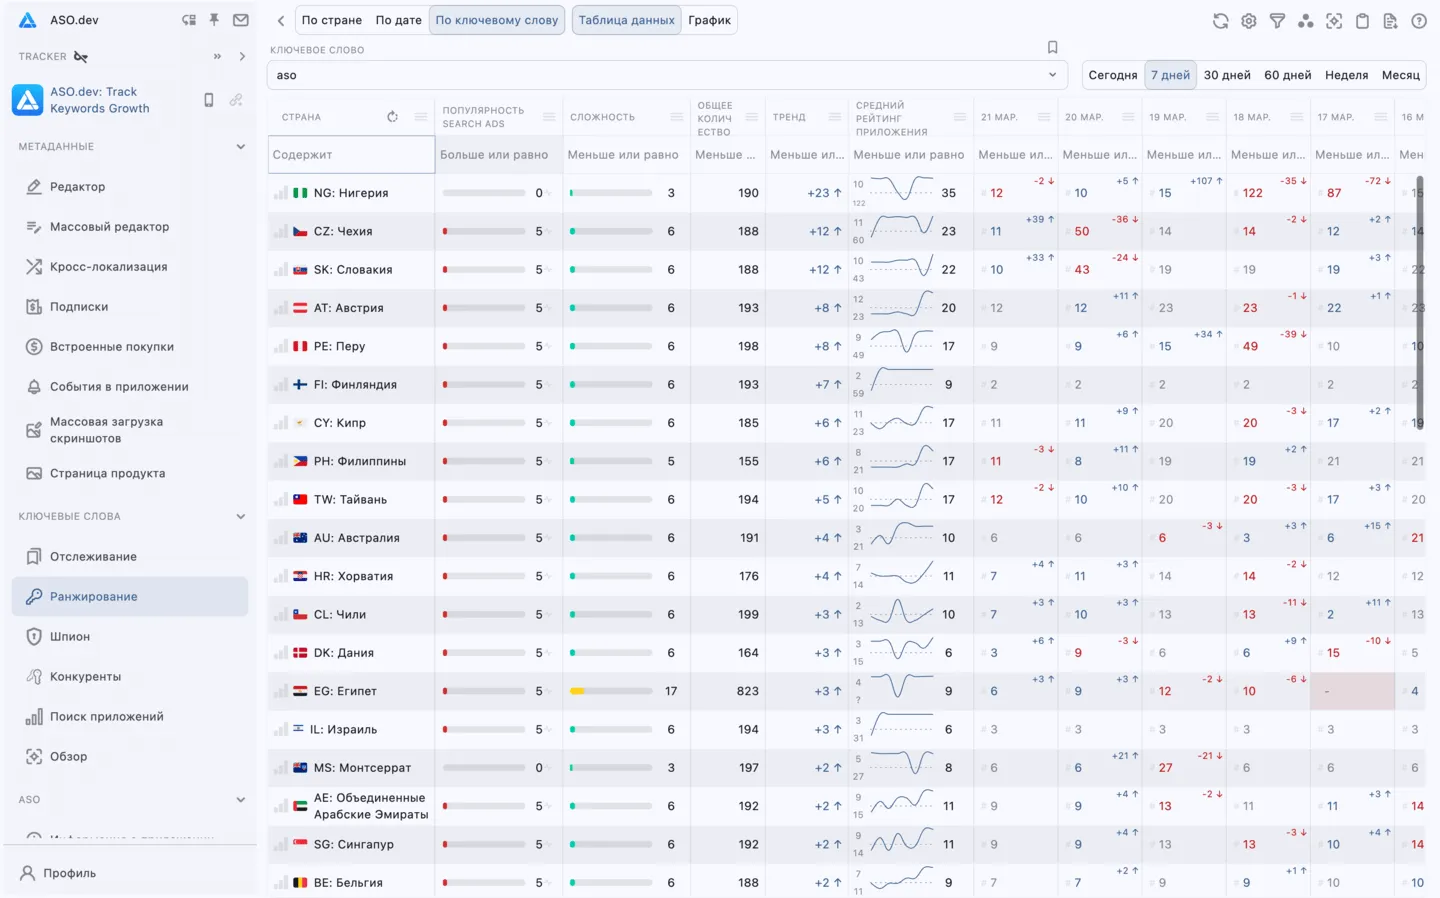Open the Профиль link at sidebar bottom
1440x898 pixels.
(69, 873)
